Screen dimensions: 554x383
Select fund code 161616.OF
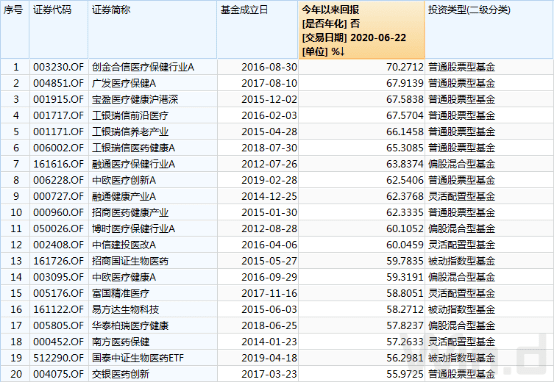coord(59,164)
